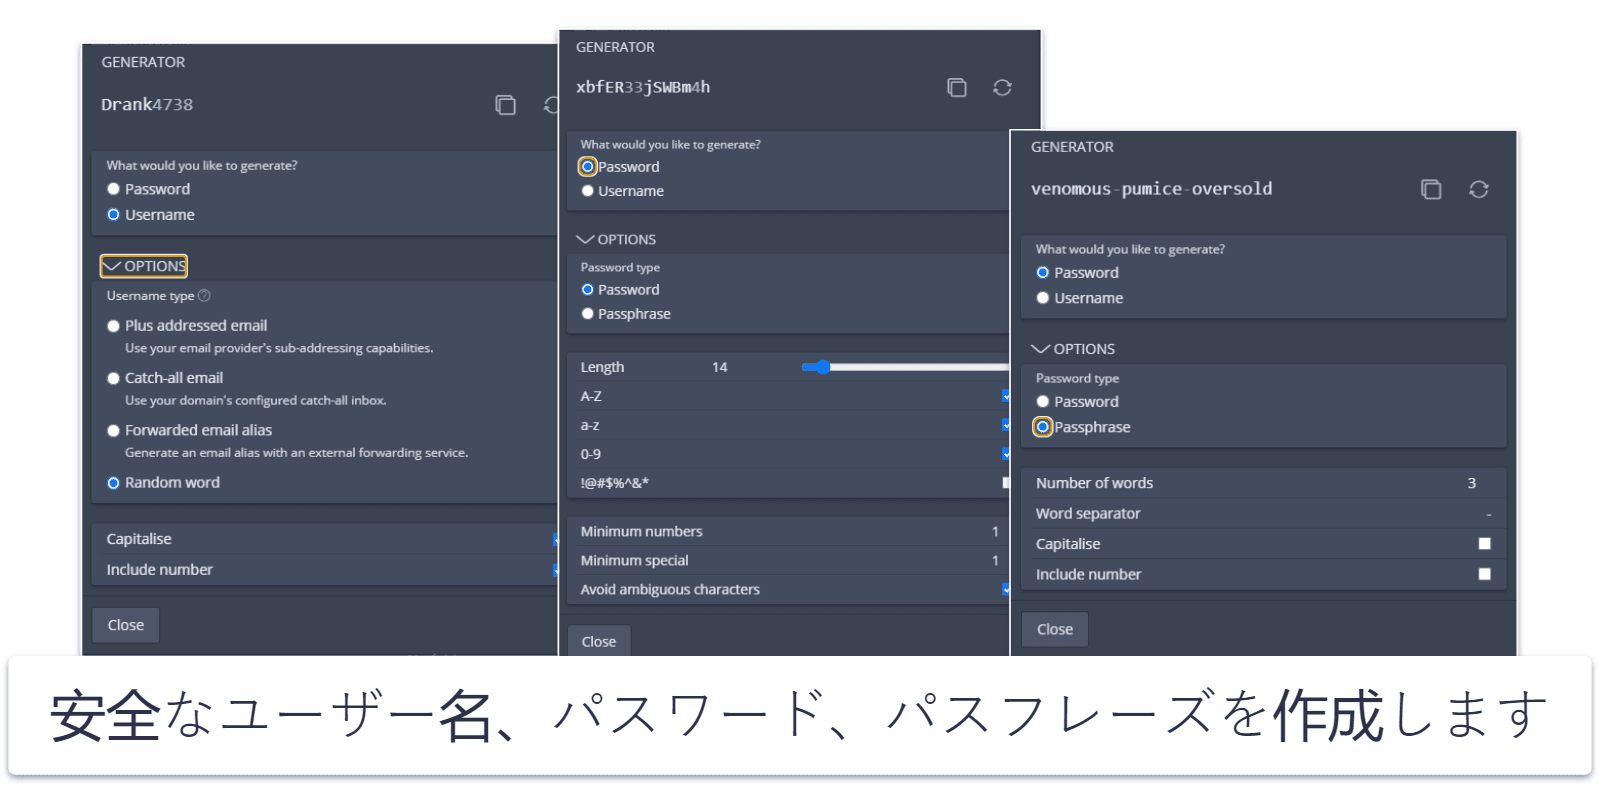Screen dimensions: 1599x790
Task: Copy the xbfER33jSWBm4h password
Action: coord(957,88)
